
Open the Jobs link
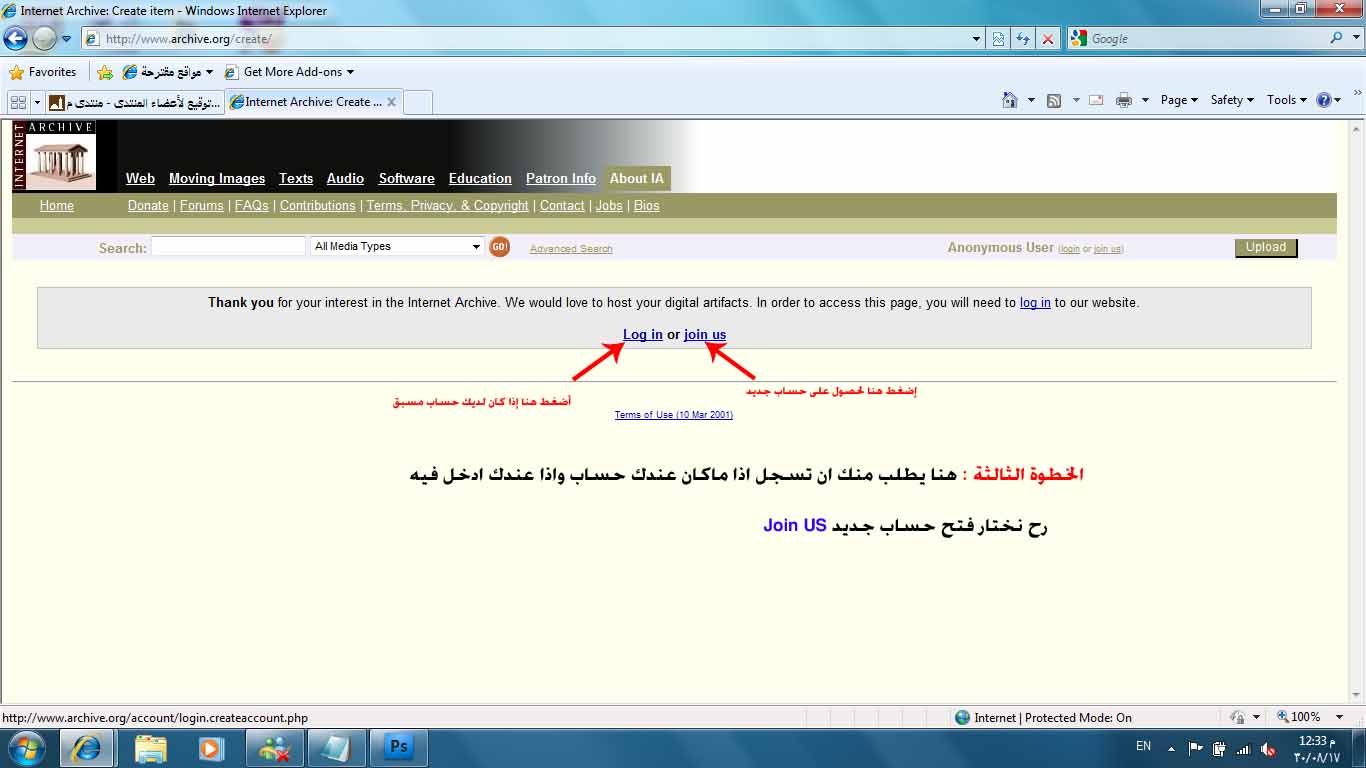point(609,205)
